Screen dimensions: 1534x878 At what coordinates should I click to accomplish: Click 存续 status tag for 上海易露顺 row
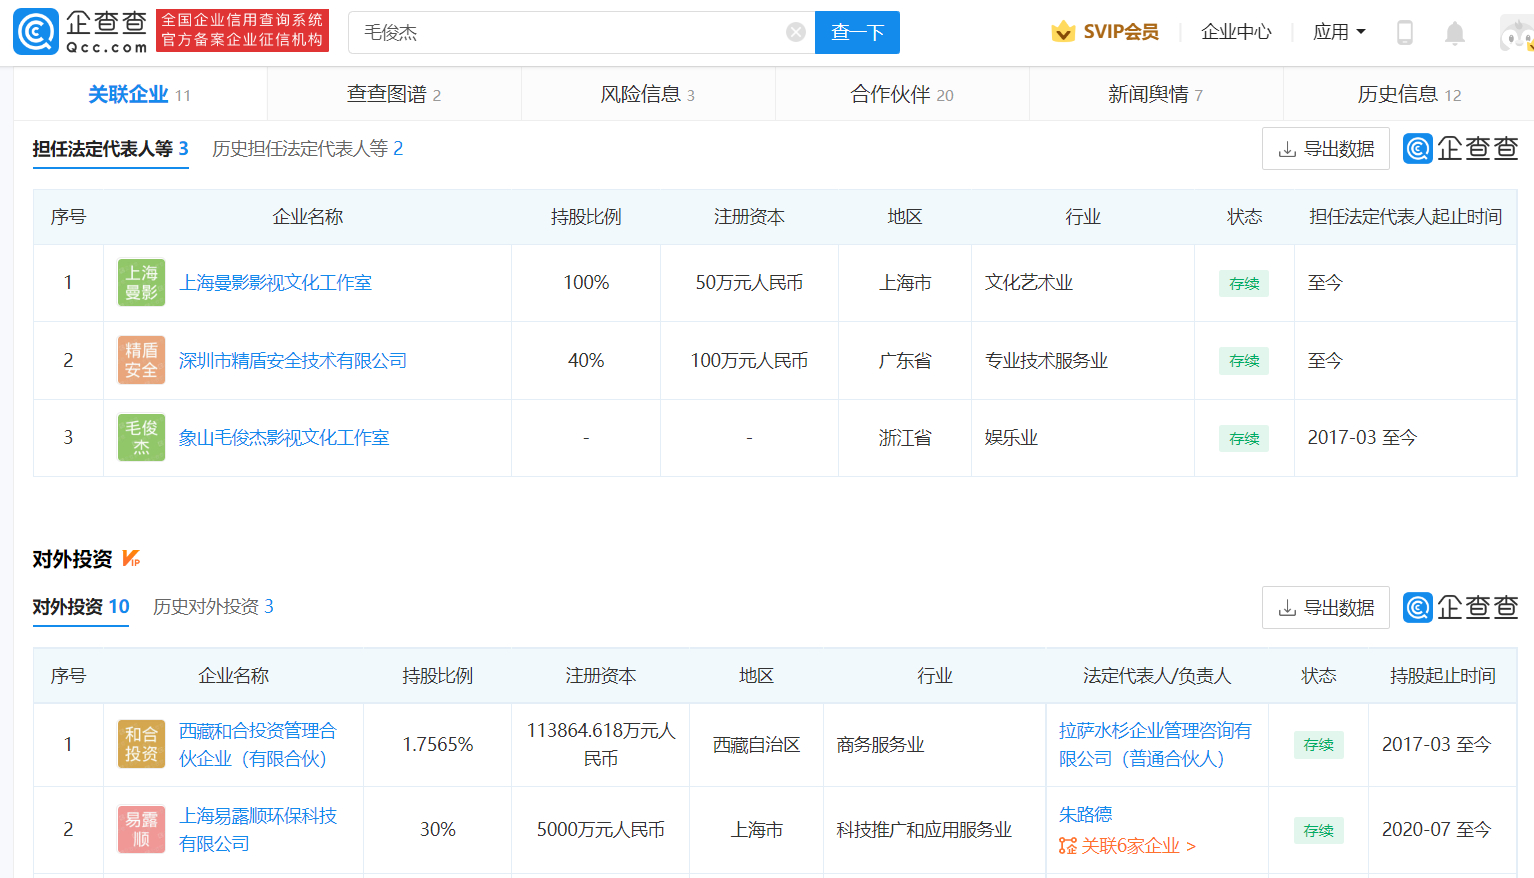[1318, 830]
